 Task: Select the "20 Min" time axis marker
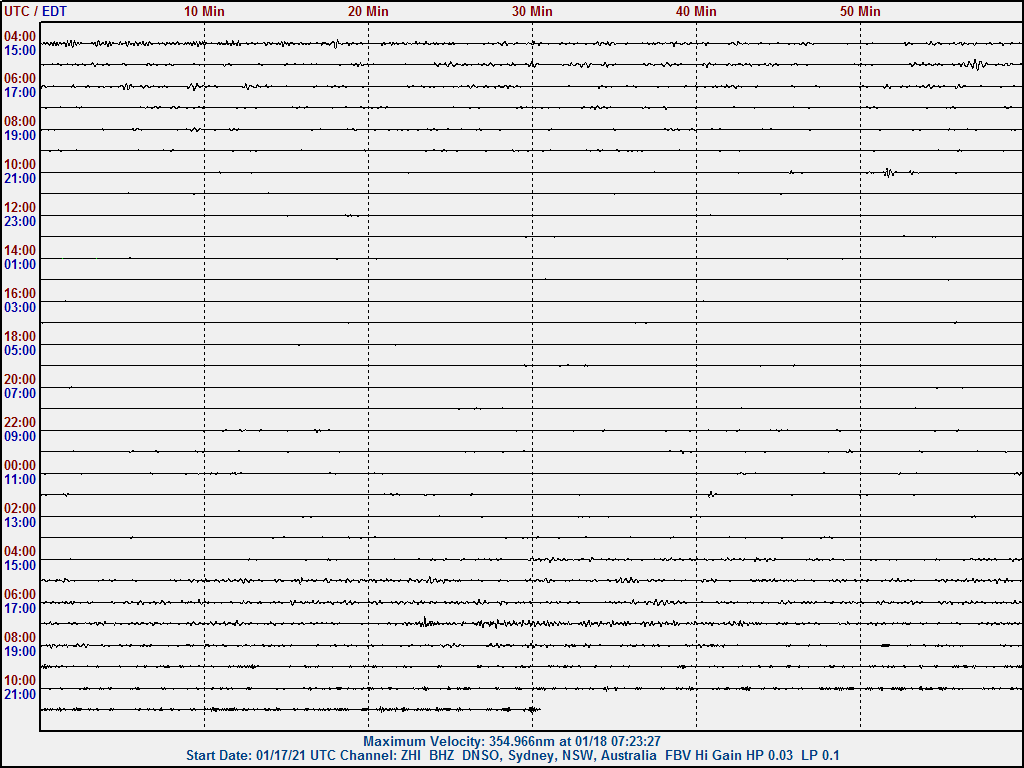(368, 11)
